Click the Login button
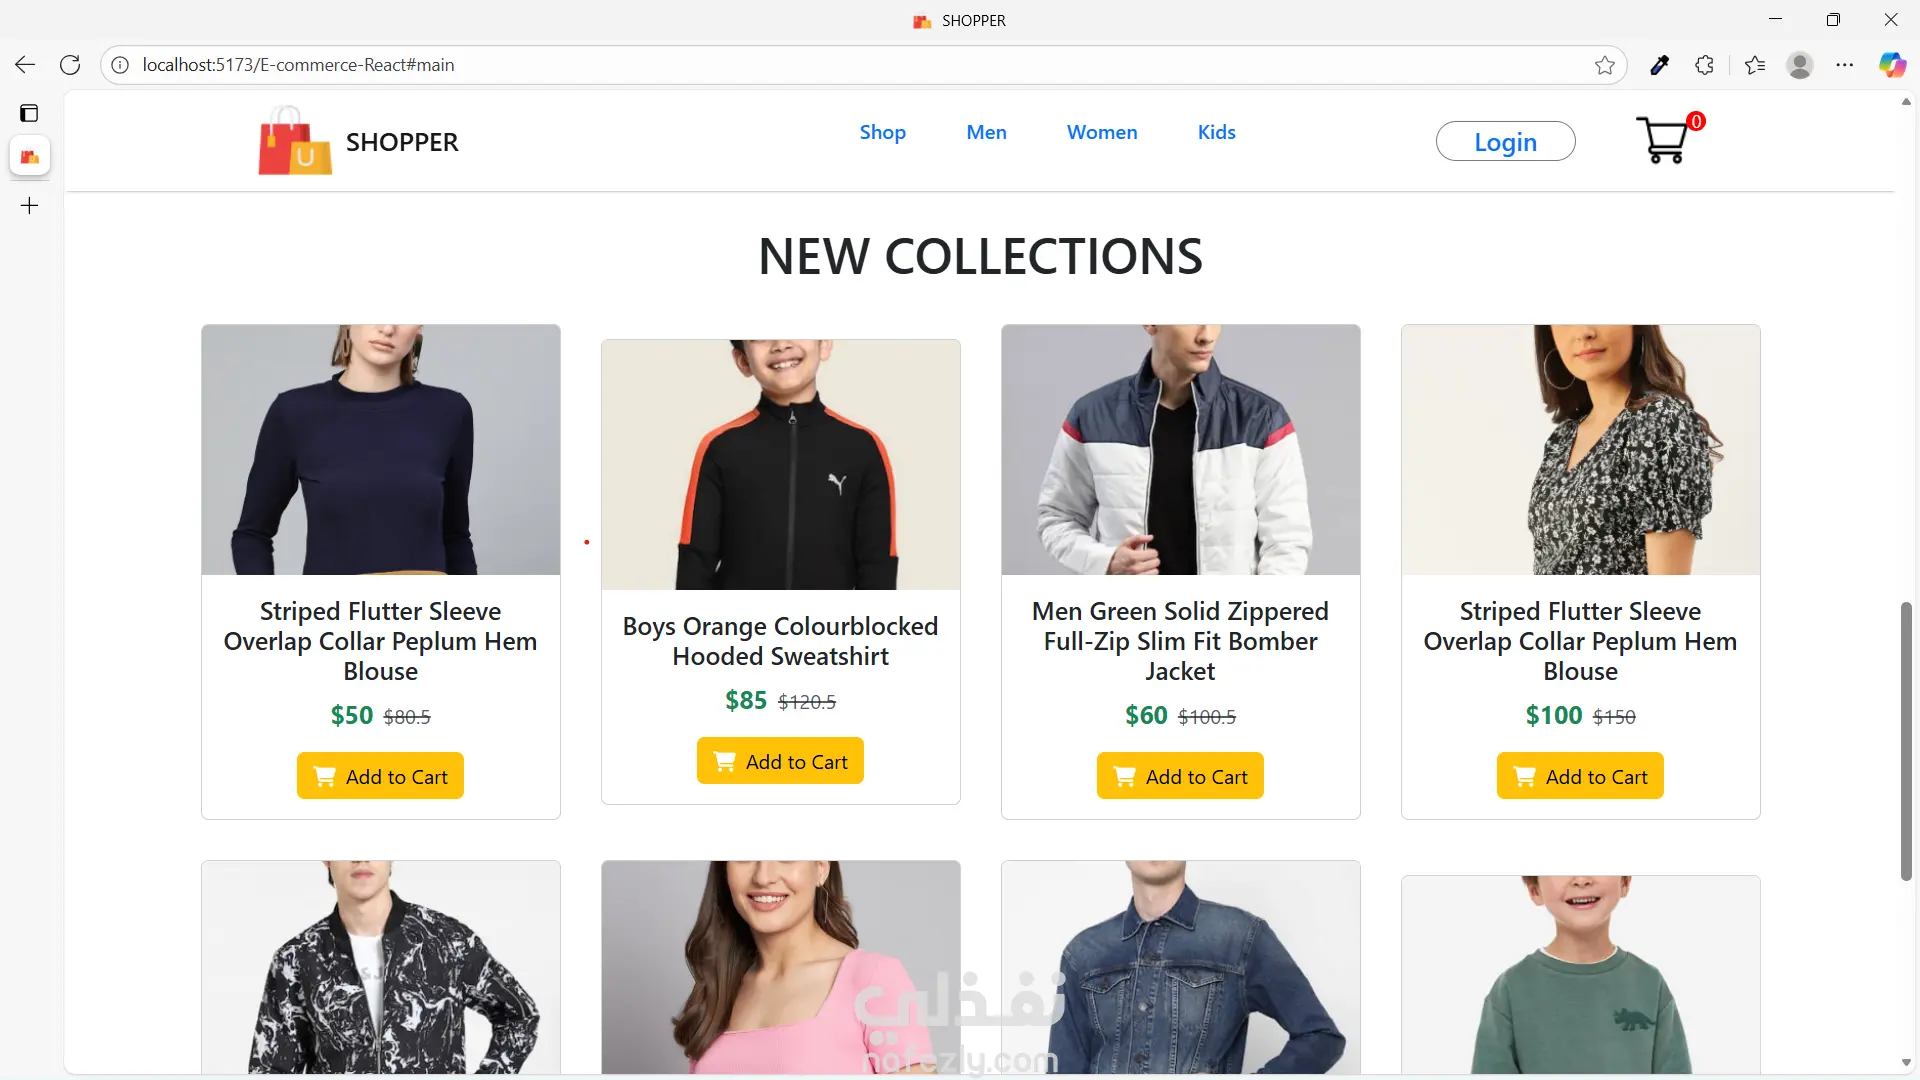This screenshot has width=1920, height=1080. [x=1505, y=142]
